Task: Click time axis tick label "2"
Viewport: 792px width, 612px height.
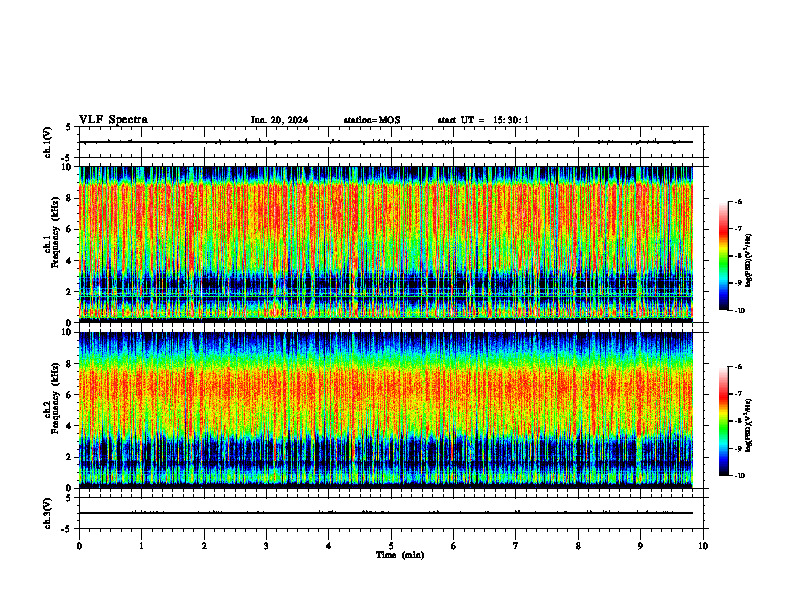Action: [204, 546]
